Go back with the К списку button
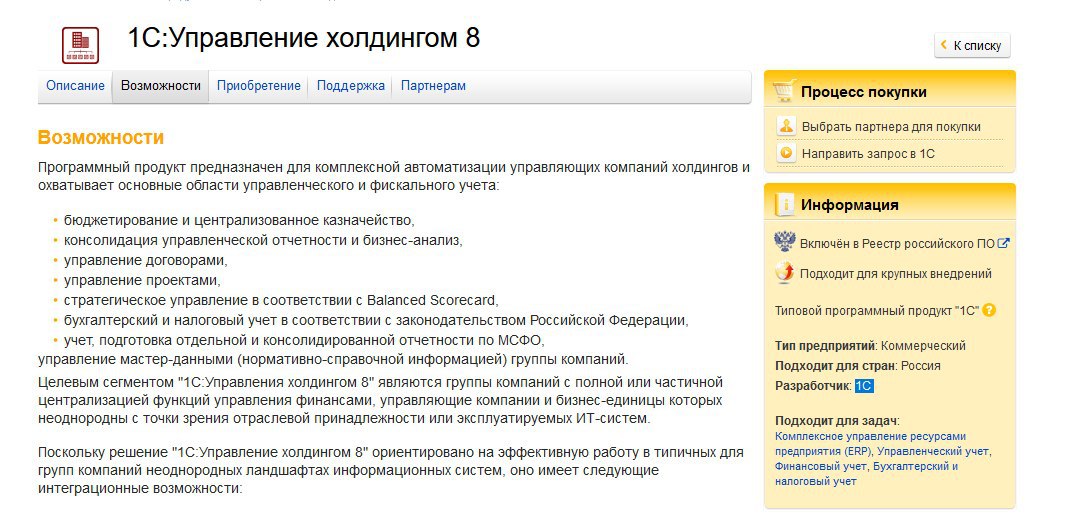The width and height of the screenshot is (1090, 516). click(x=972, y=46)
